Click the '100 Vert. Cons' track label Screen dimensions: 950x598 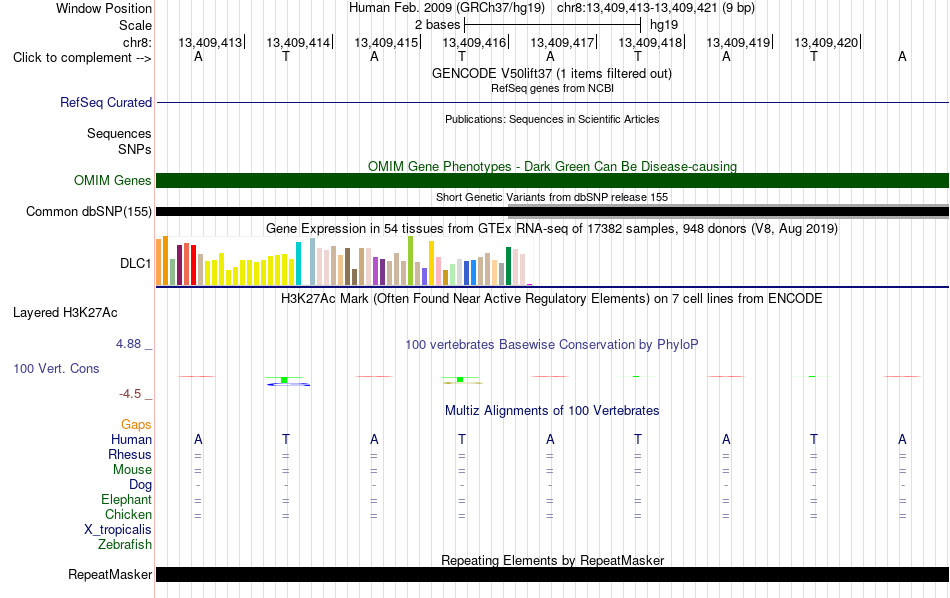click(x=56, y=368)
